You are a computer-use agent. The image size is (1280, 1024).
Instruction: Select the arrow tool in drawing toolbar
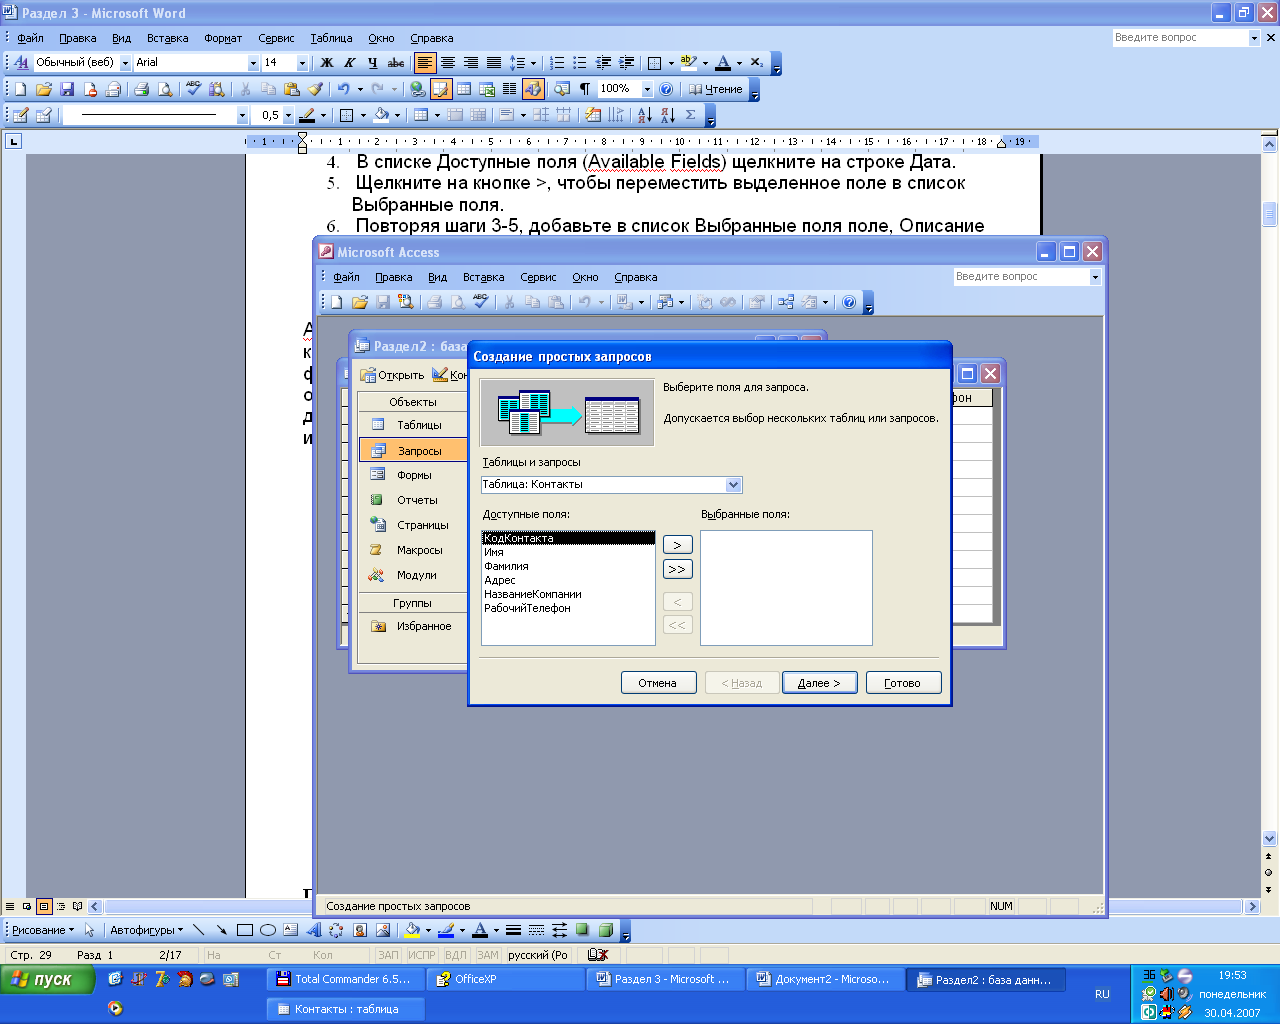click(221, 930)
